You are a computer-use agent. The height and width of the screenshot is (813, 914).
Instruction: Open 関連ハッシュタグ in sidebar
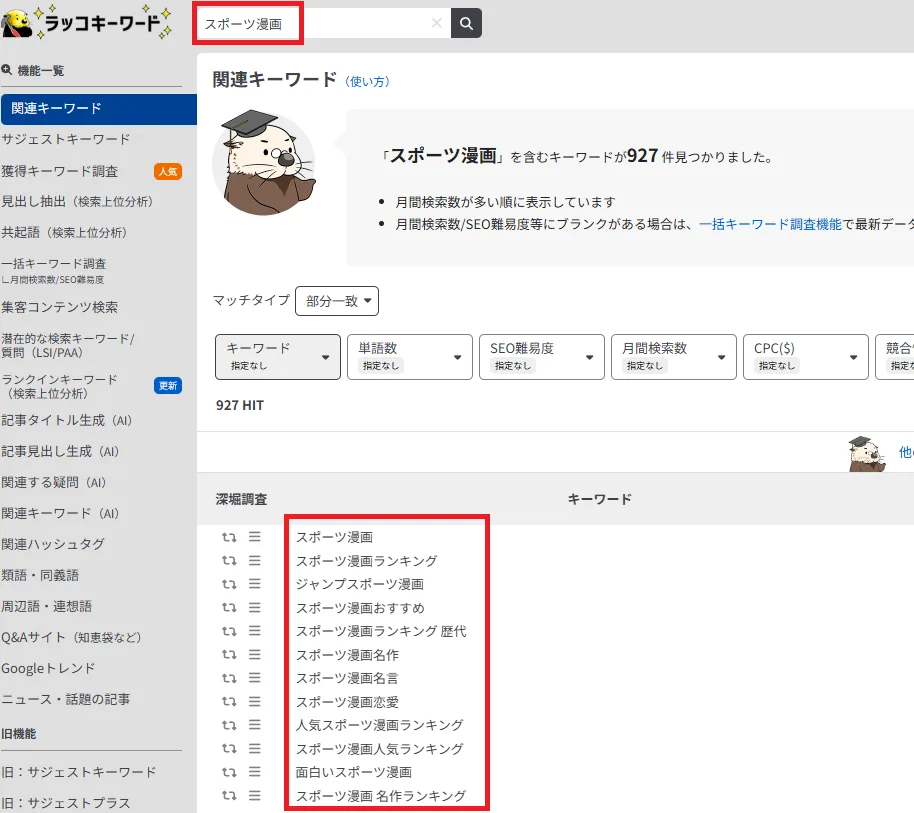(x=53, y=544)
